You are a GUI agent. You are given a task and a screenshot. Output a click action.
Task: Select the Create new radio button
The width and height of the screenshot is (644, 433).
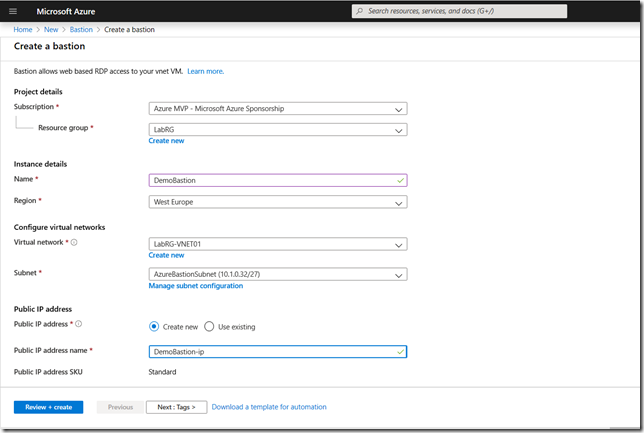pyautogui.click(x=154, y=327)
